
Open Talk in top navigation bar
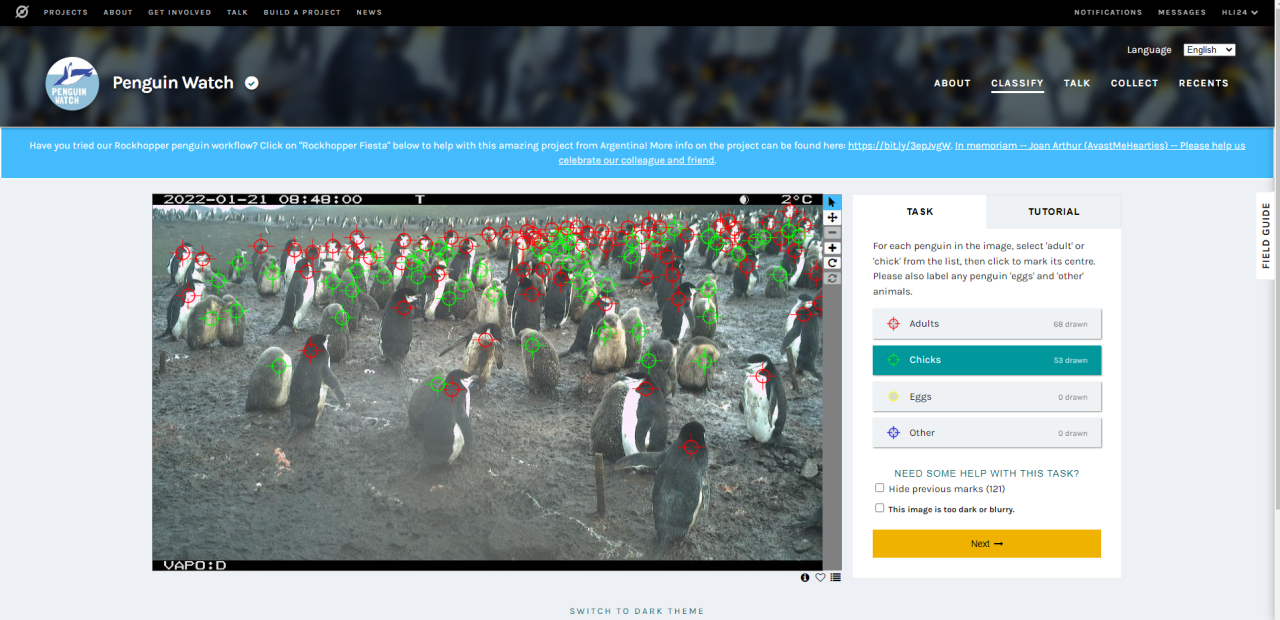coord(237,12)
